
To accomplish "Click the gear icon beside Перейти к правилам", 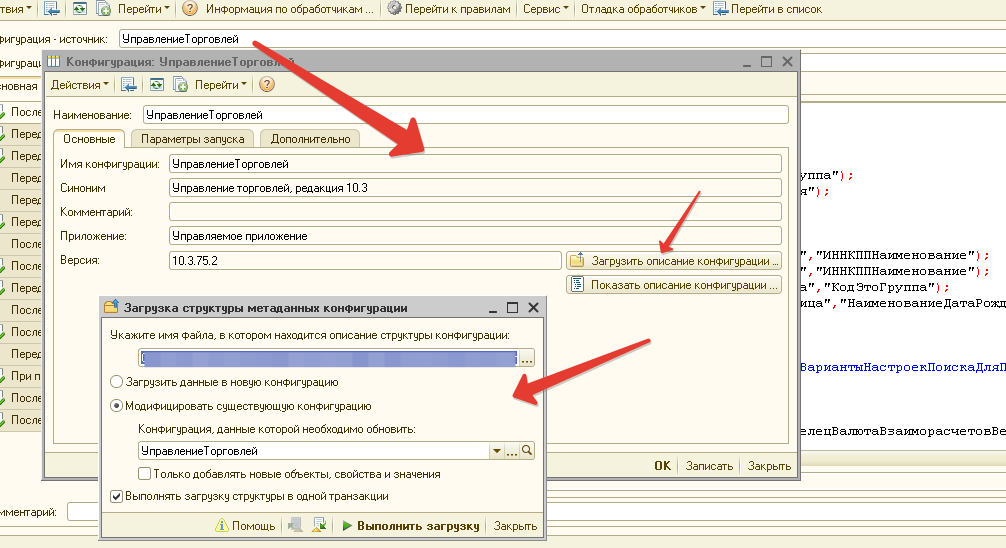I will coord(395,8).
